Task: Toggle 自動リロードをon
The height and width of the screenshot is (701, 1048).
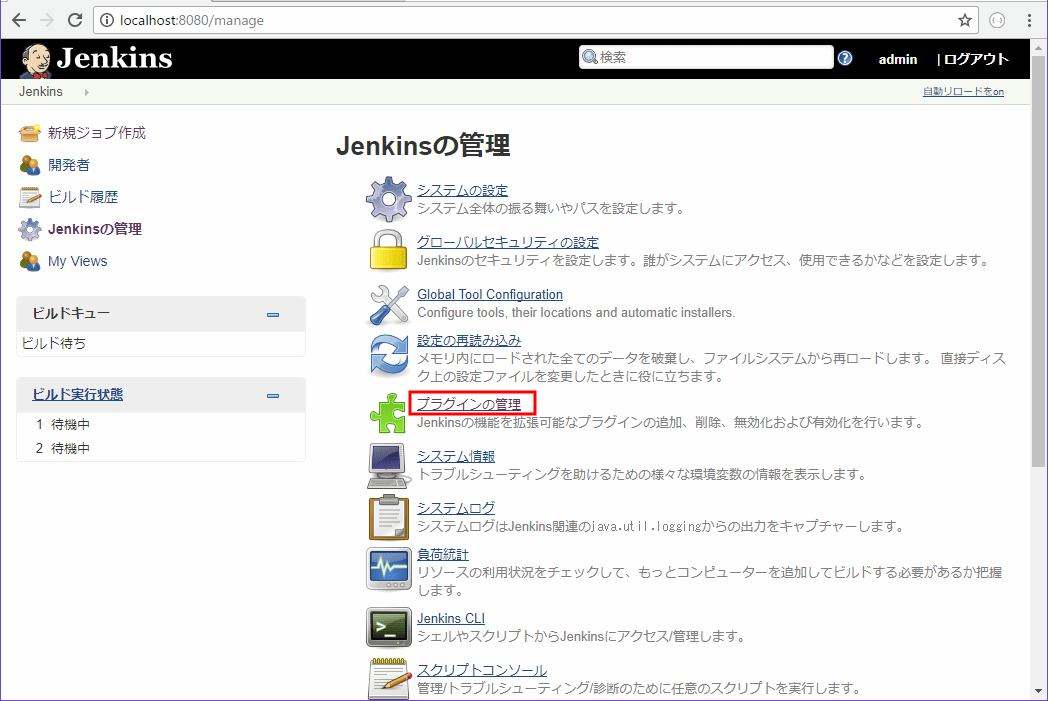Action: [x=962, y=91]
